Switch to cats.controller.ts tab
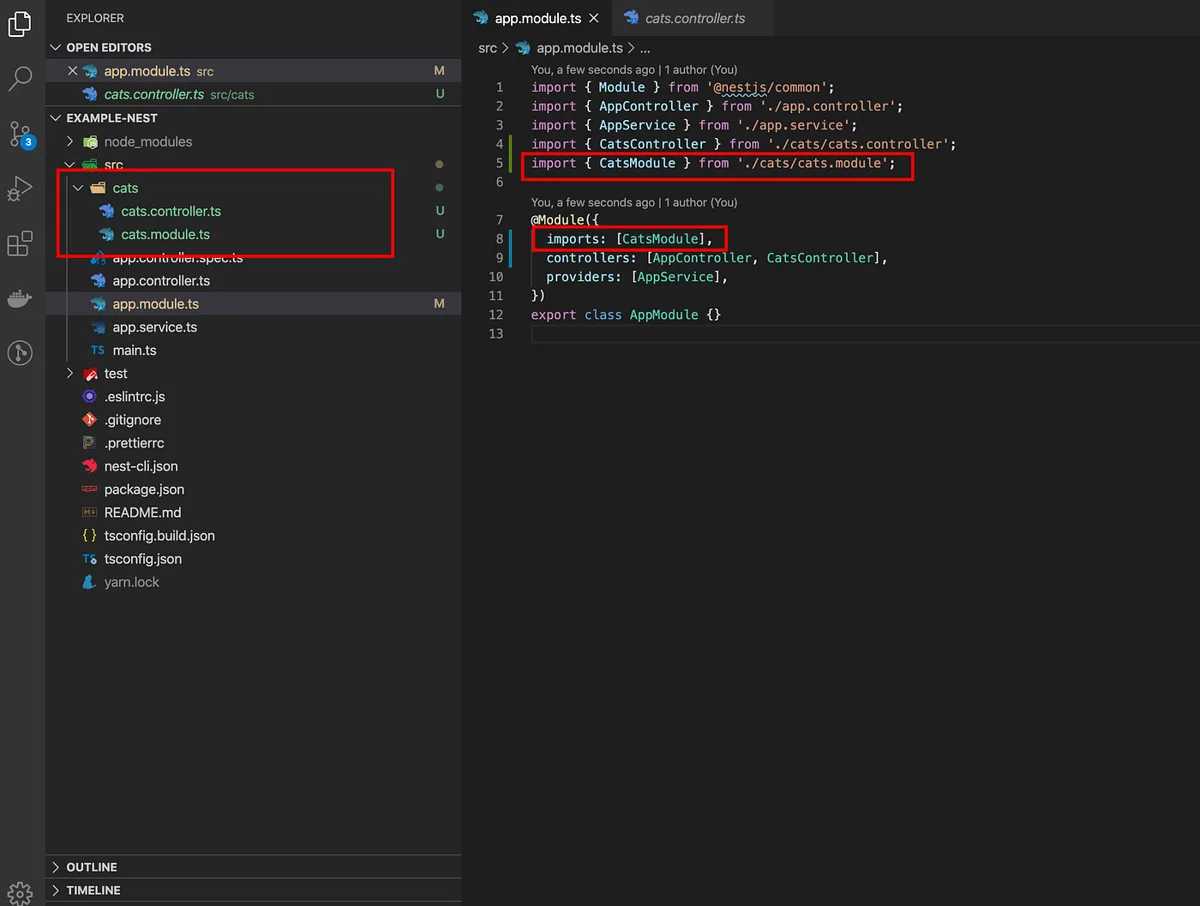 click(684, 18)
